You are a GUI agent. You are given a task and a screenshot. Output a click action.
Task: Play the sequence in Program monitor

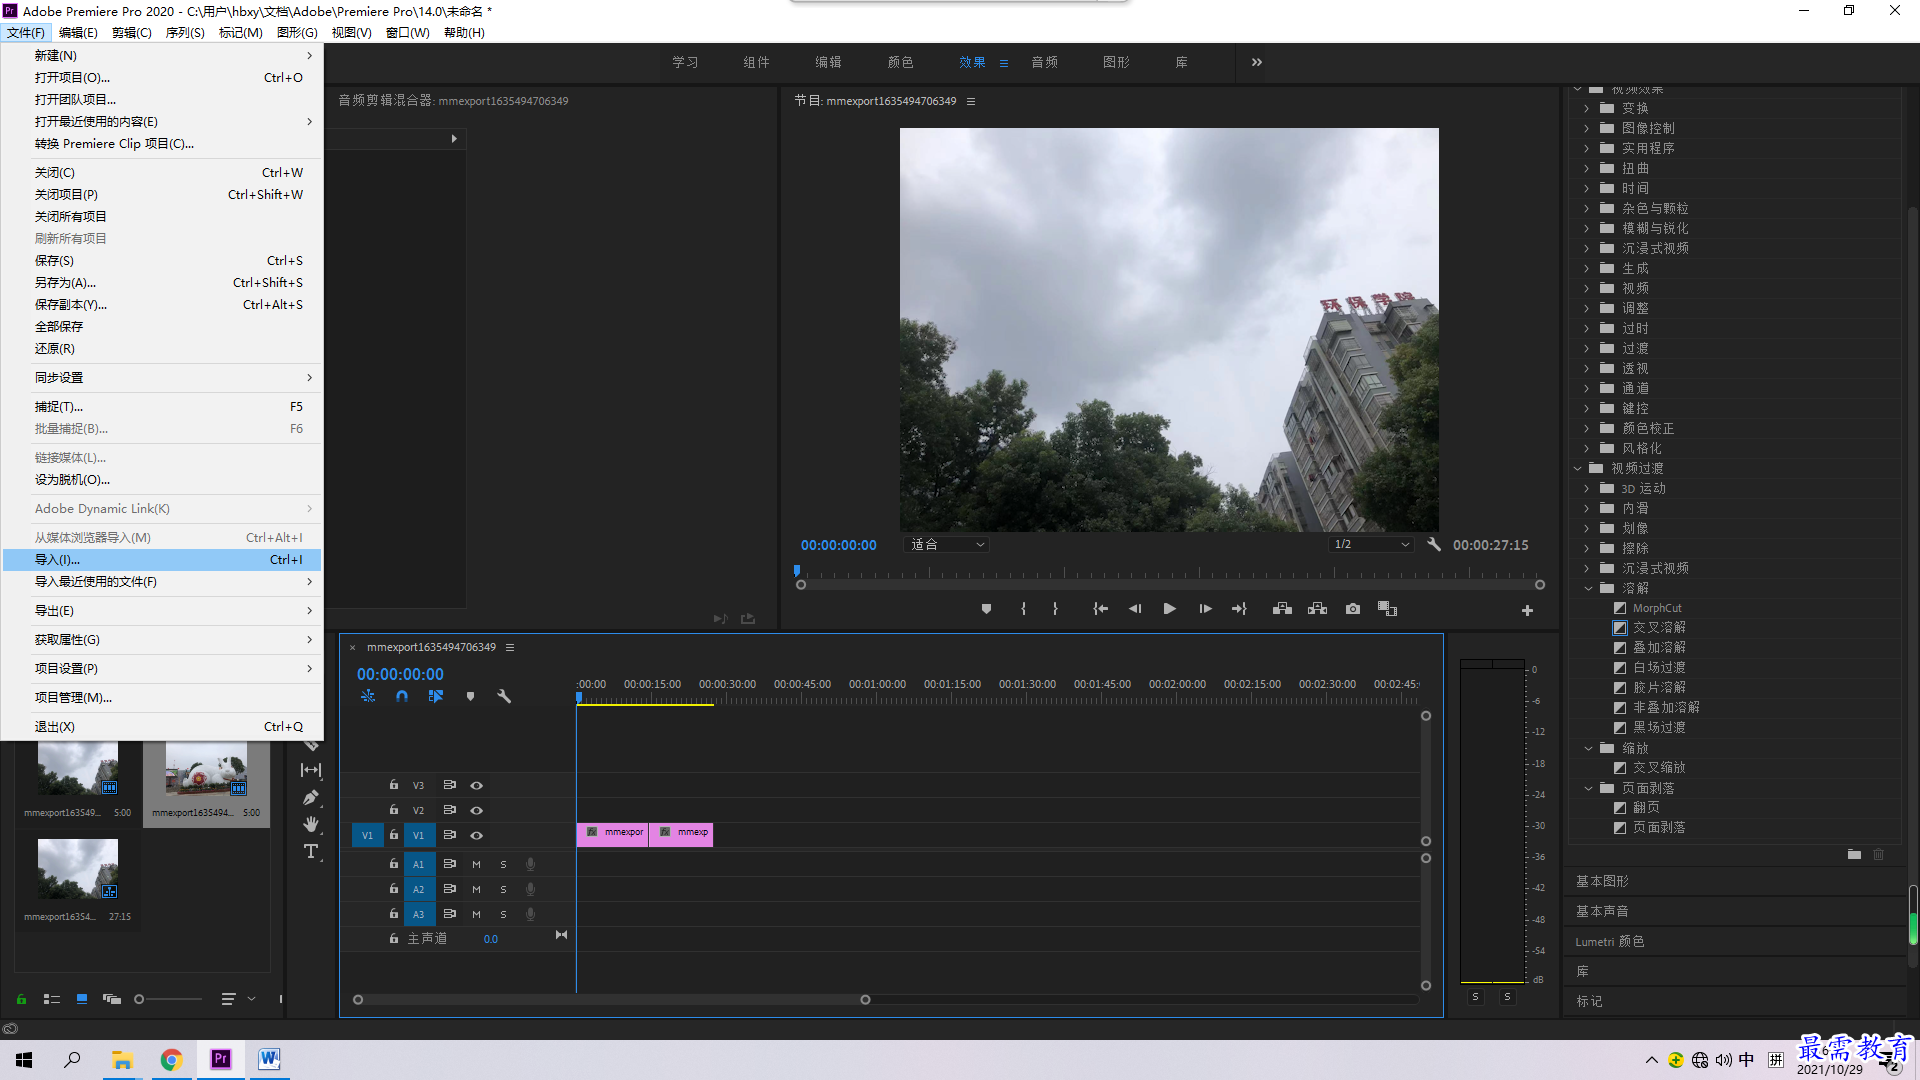[1169, 609]
